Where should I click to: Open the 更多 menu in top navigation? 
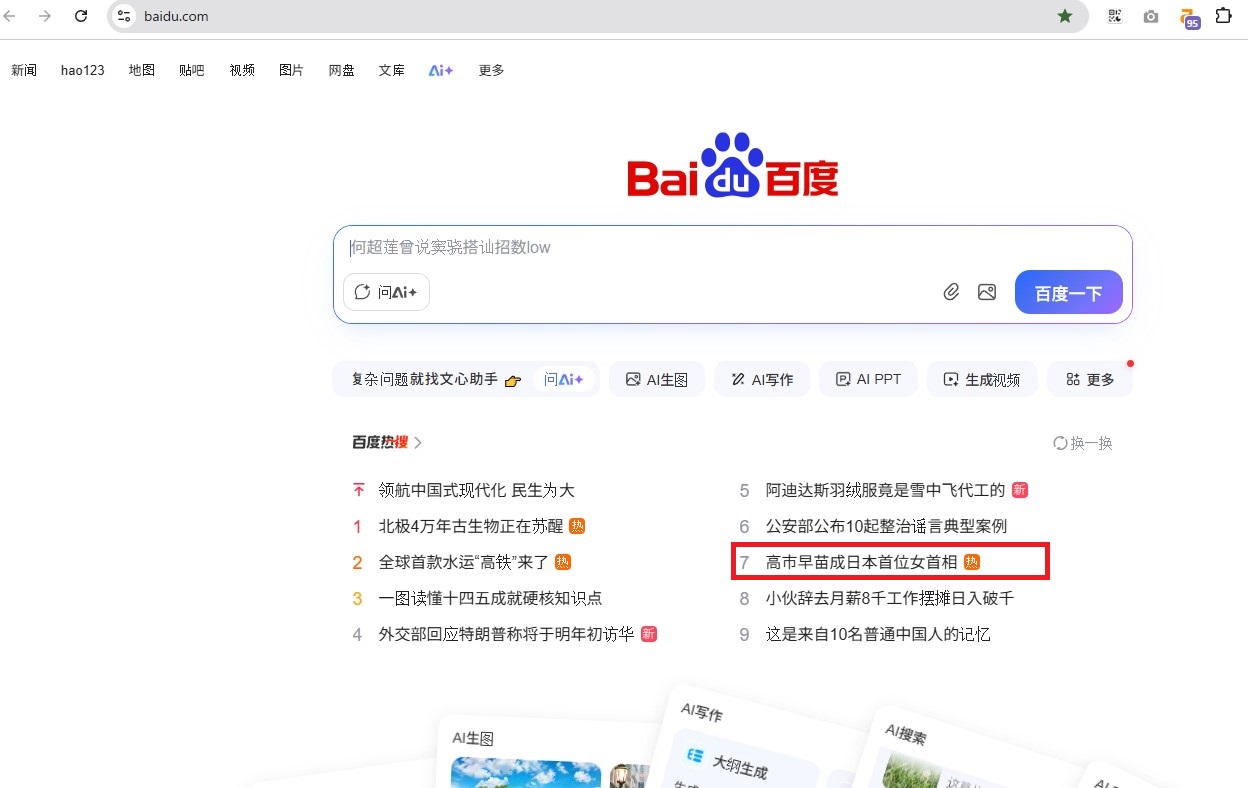click(491, 70)
